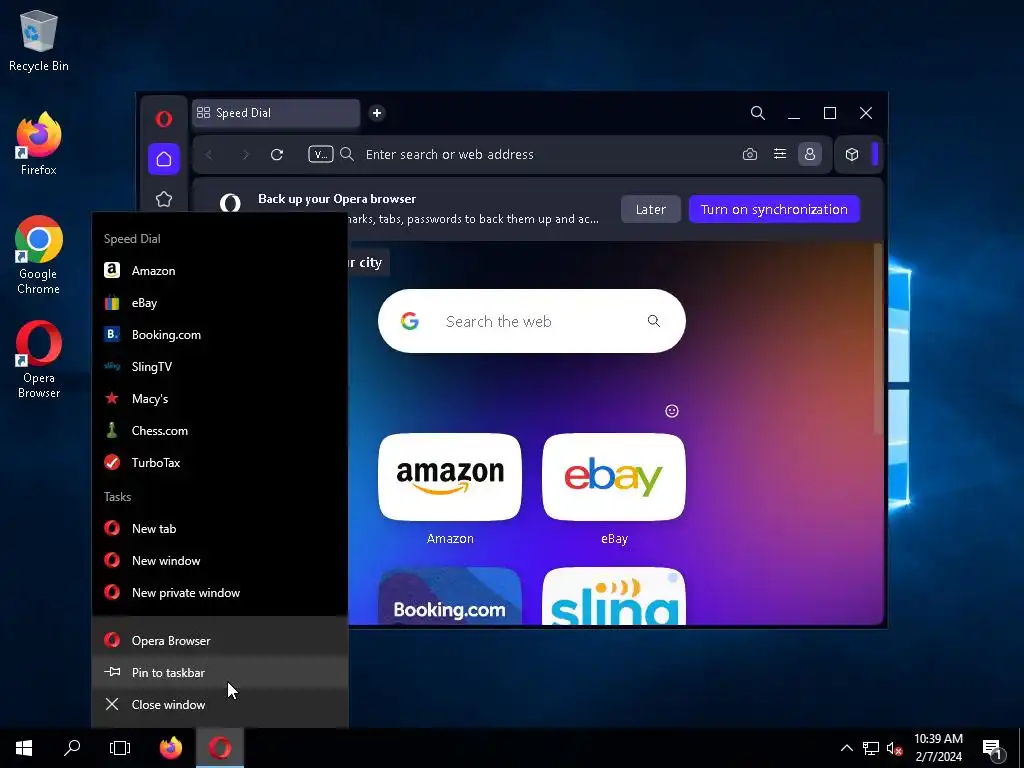Image resolution: width=1024 pixels, height=768 pixels.
Task: Focus the Enter search or web address bar
Action: tap(547, 155)
